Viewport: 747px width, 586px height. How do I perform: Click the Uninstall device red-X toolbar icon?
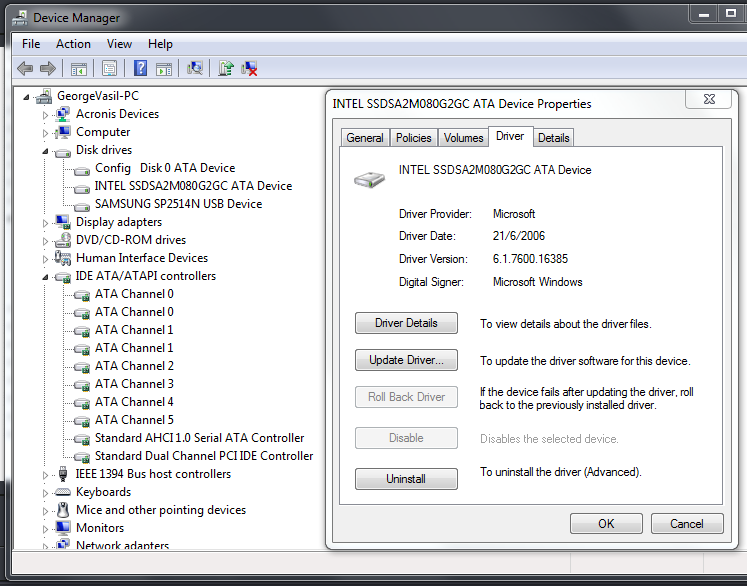pos(249,69)
